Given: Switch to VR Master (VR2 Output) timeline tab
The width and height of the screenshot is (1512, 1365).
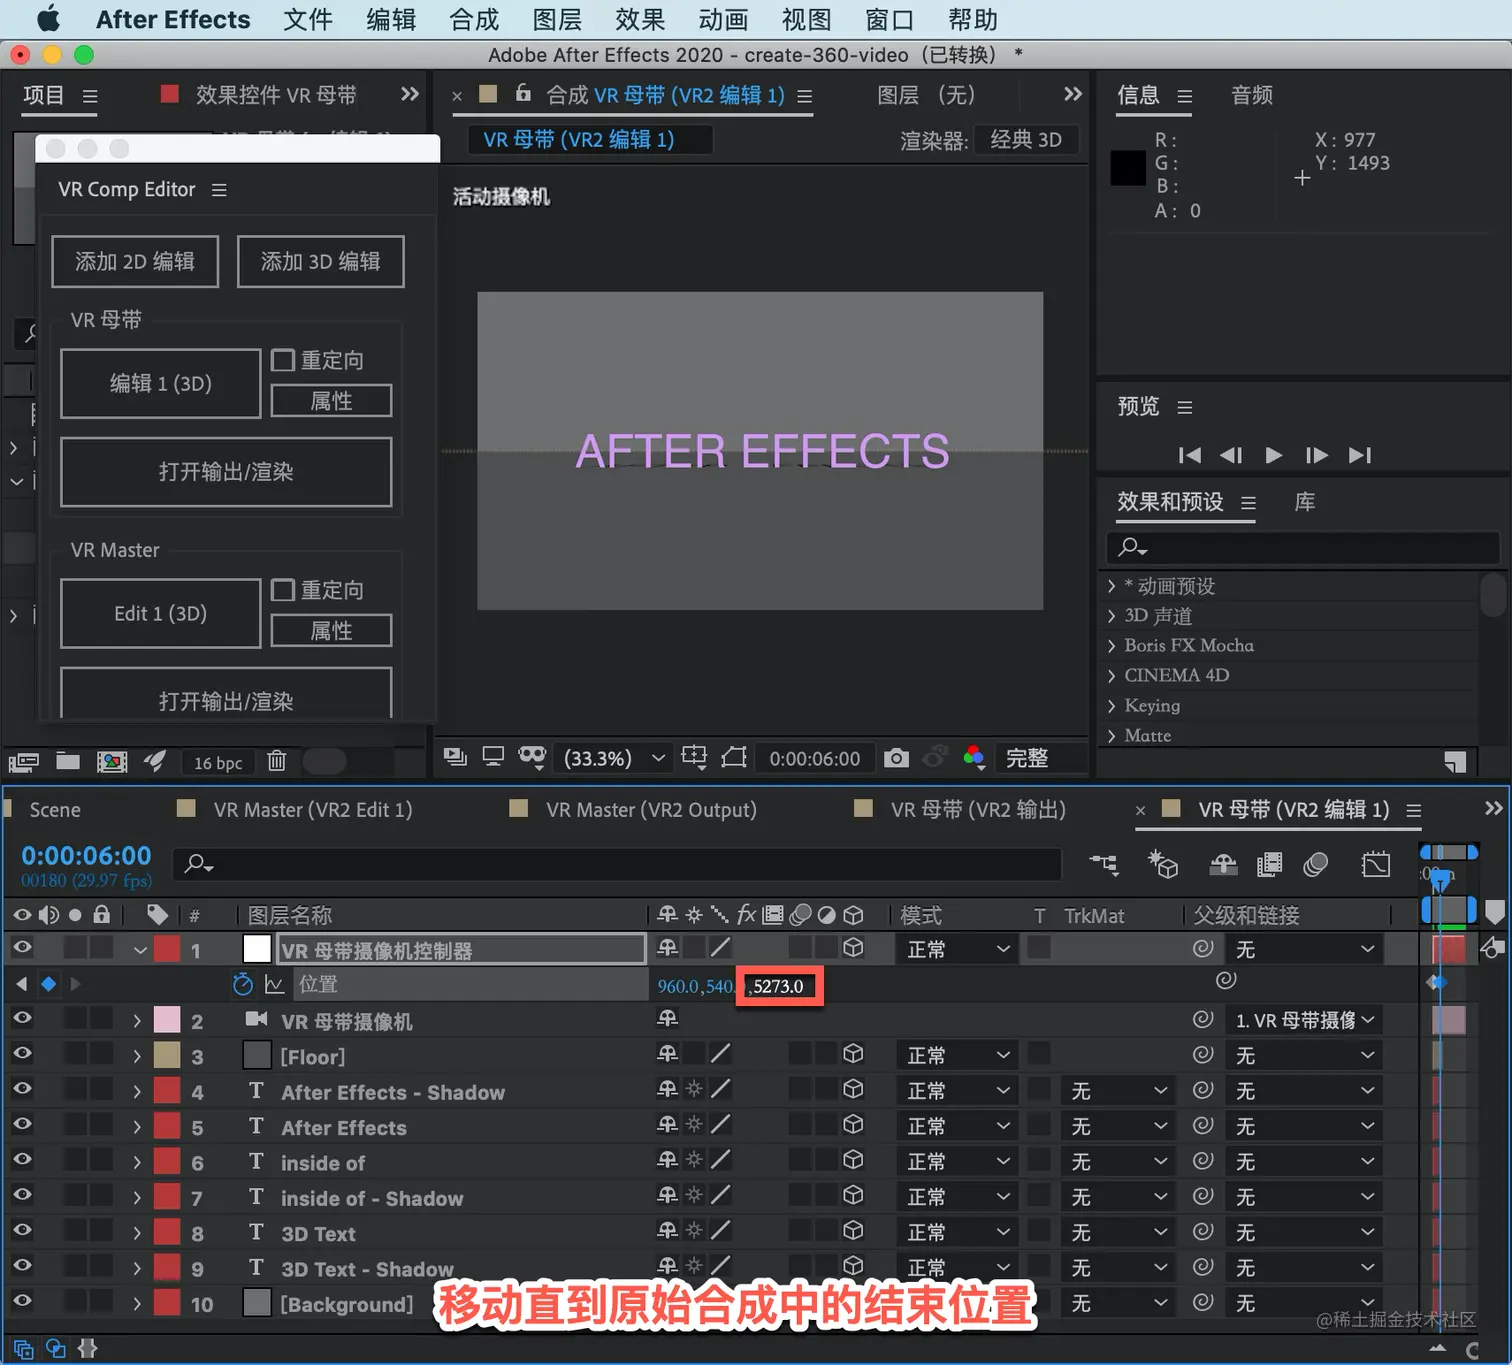Looking at the screenshot, I should coord(651,810).
